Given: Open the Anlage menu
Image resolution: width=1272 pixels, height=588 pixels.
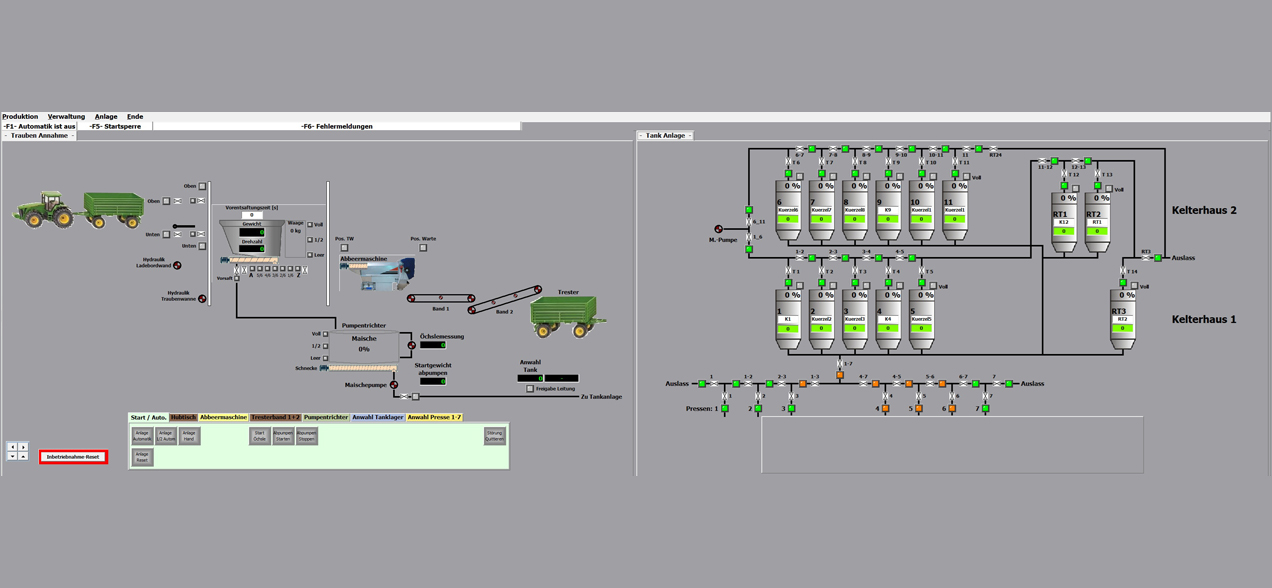Looking at the screenshot, I should pyautogui.click(x=106, y=117).
